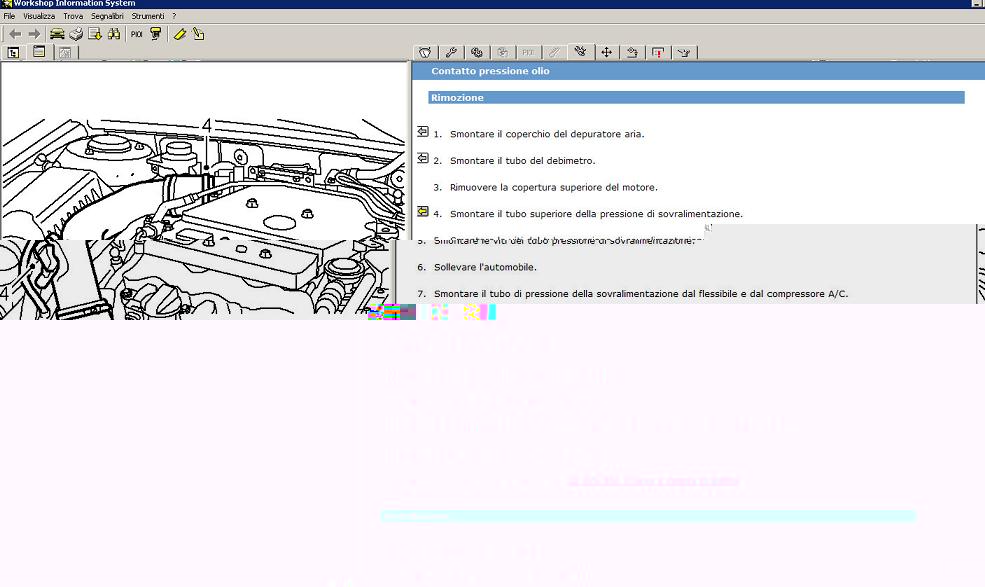
Task: Click the yellow stamp tool icon
Action: tap(155, 34)
